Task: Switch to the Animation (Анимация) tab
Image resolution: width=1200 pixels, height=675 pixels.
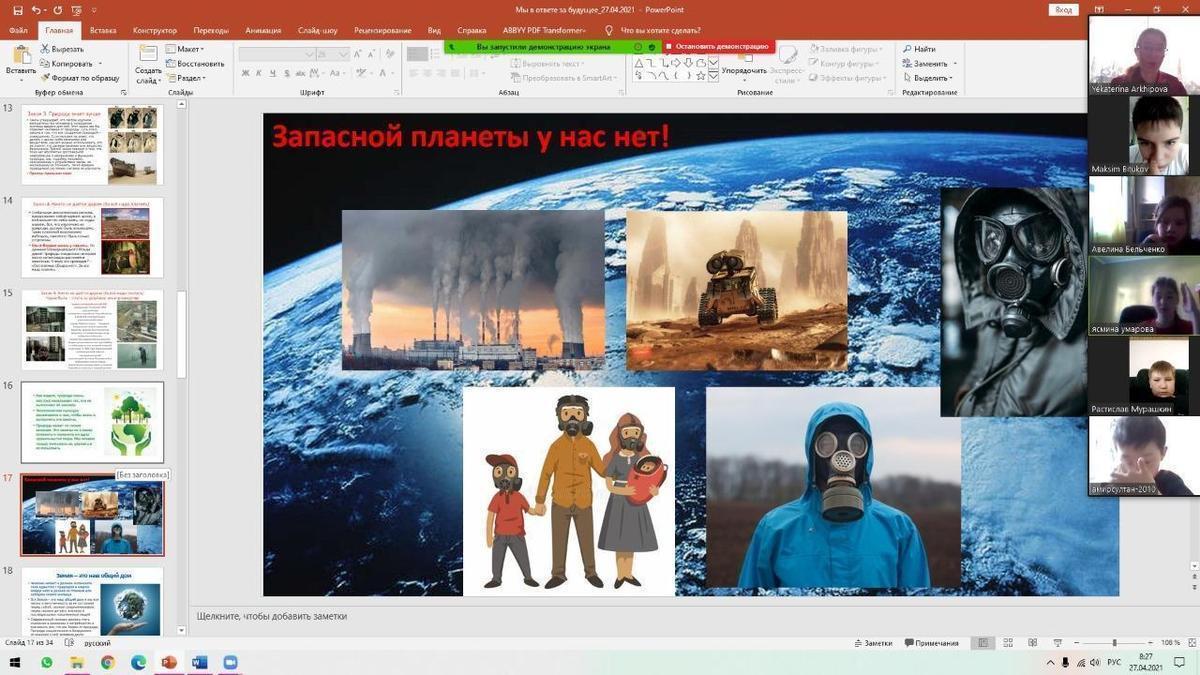Action: click(x=262, y=31)
